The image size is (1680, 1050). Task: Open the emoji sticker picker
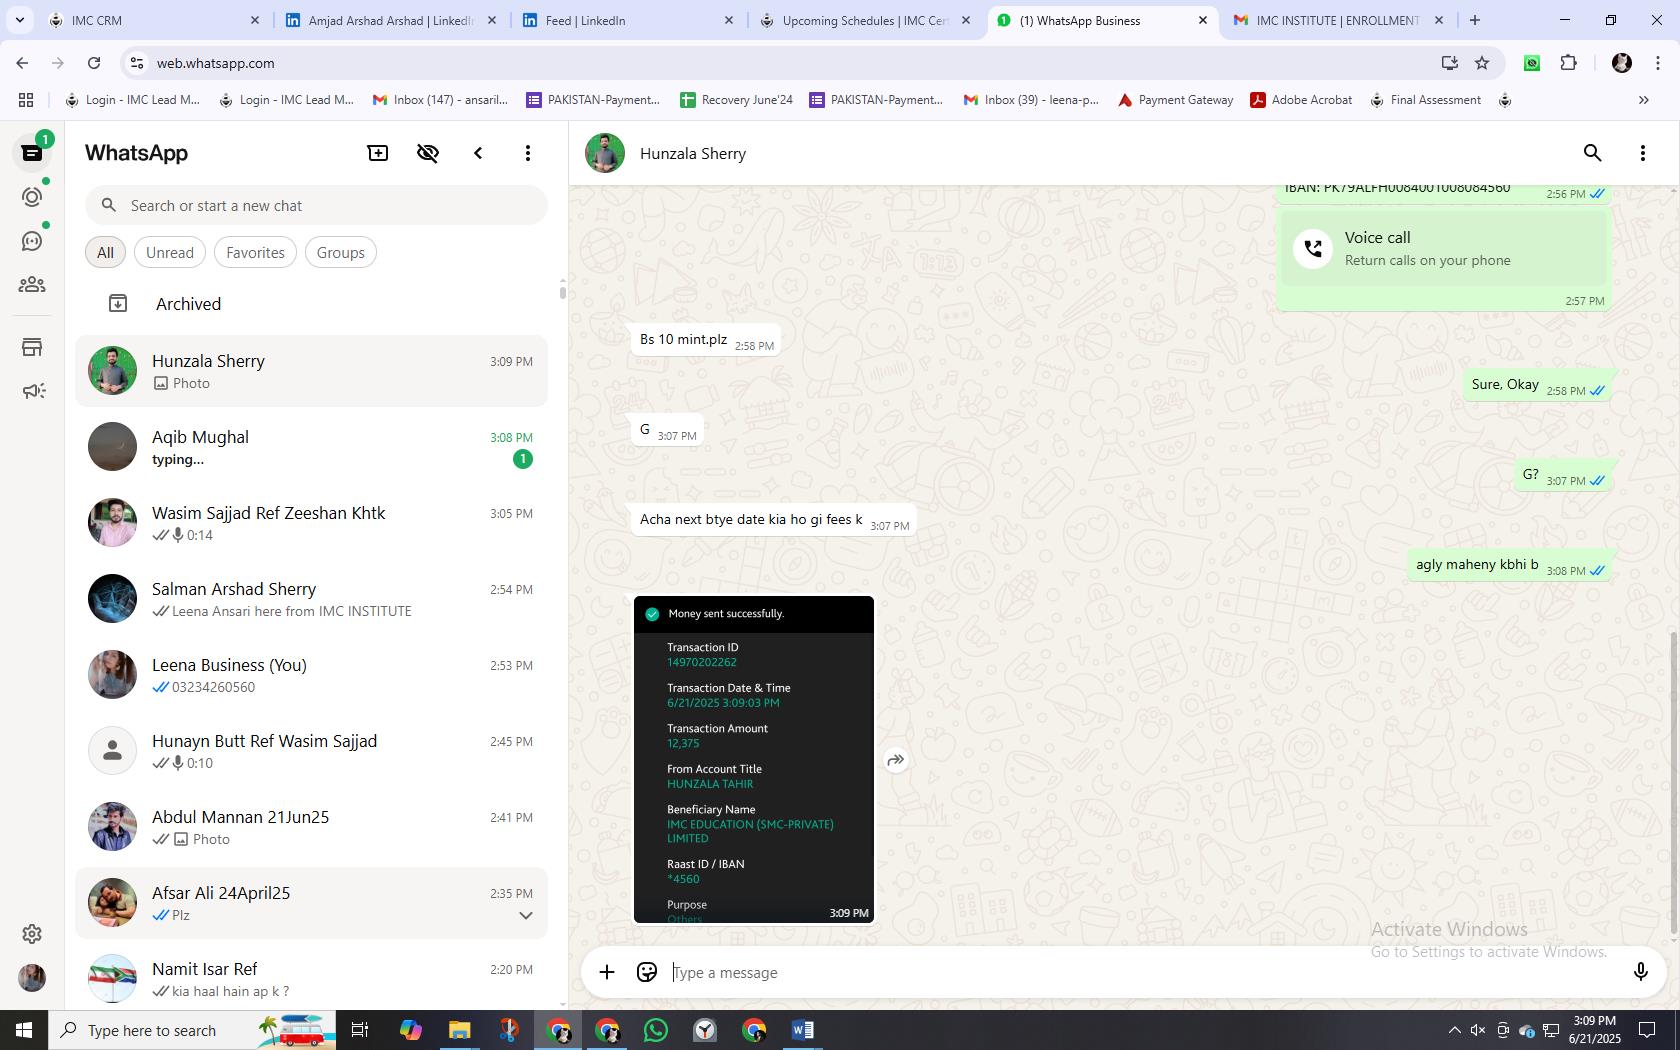pos(647,972)
